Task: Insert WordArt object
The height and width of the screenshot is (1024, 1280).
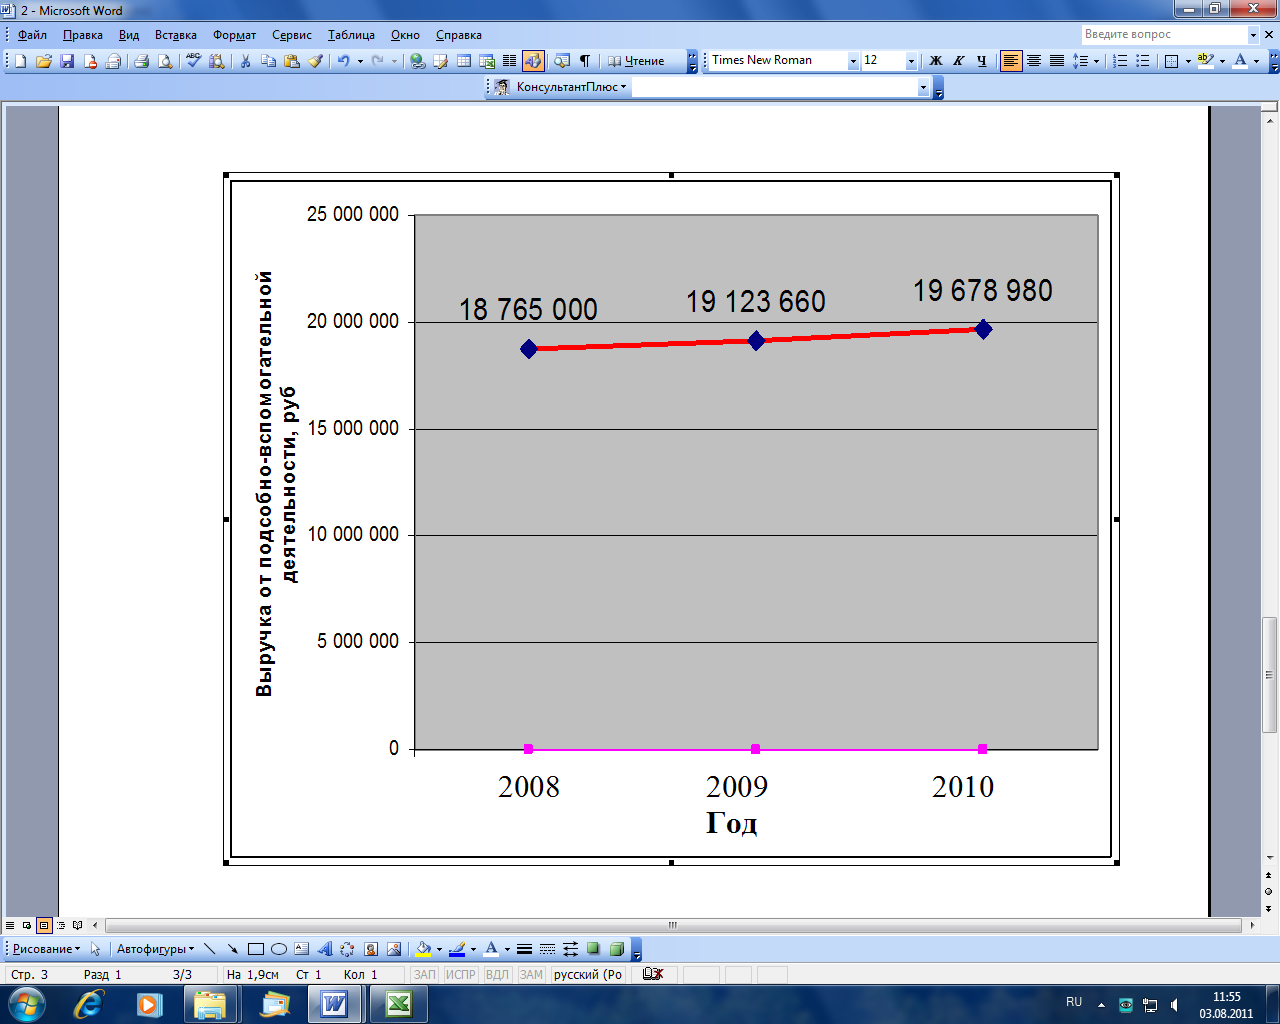Action: pyautogui.click(x=324, y=949)
